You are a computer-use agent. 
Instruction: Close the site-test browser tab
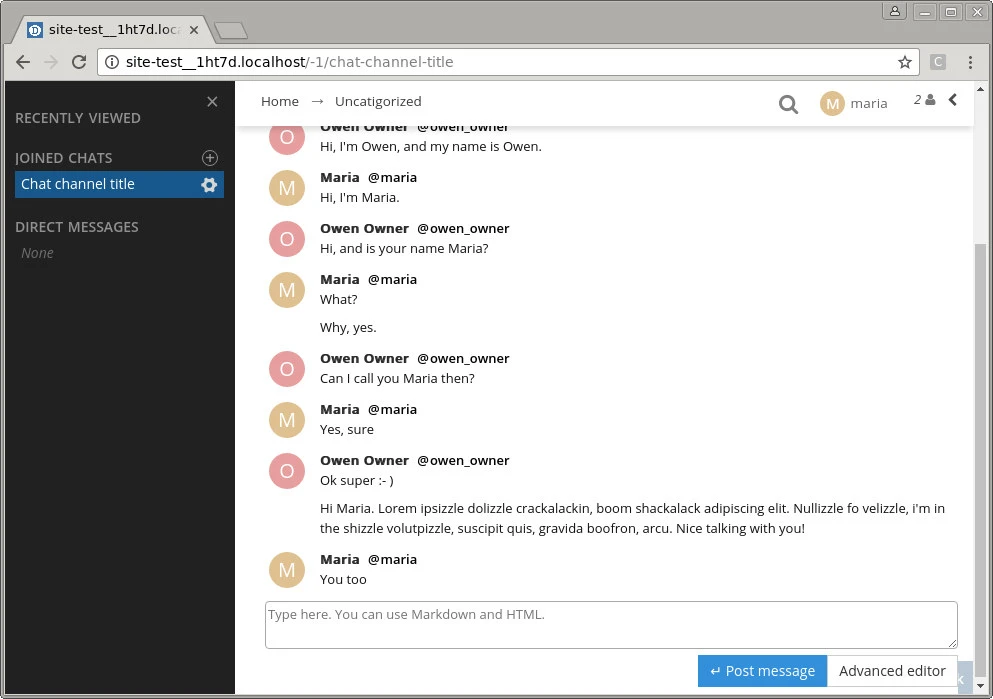click(x=194, y=30)
